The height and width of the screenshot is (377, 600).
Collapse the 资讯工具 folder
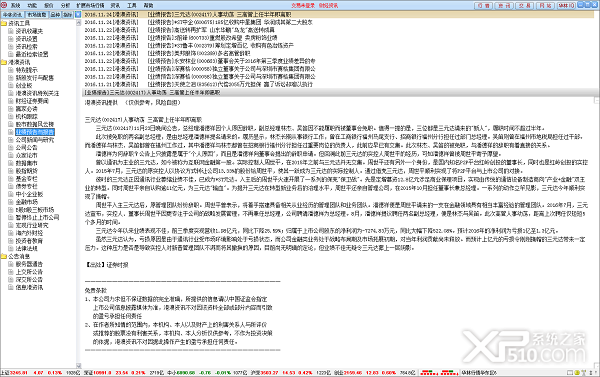3,23
